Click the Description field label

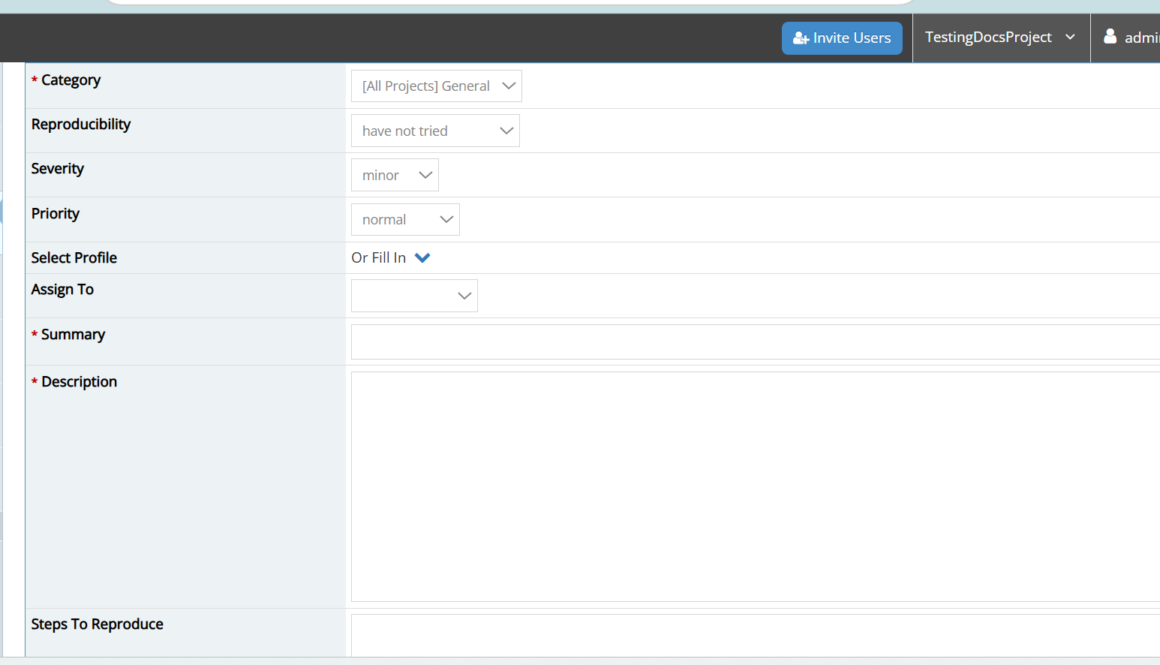click(79, 382)
